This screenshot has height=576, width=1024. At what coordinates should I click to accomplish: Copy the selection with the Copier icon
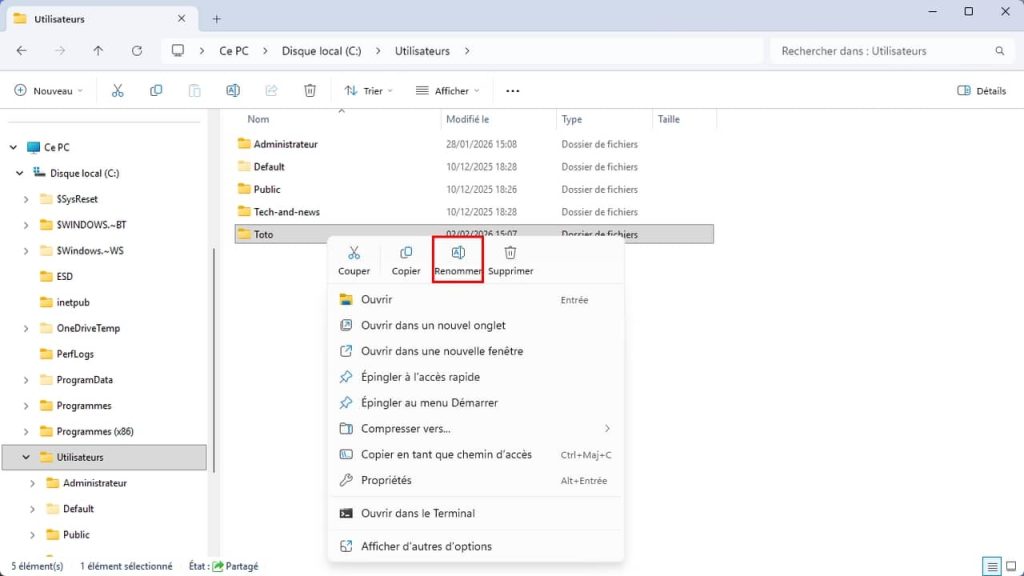[405, 260]
